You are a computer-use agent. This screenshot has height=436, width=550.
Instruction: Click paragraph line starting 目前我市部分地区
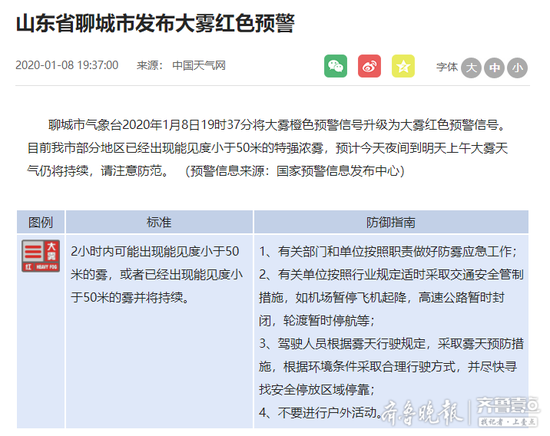pos(268,148)
